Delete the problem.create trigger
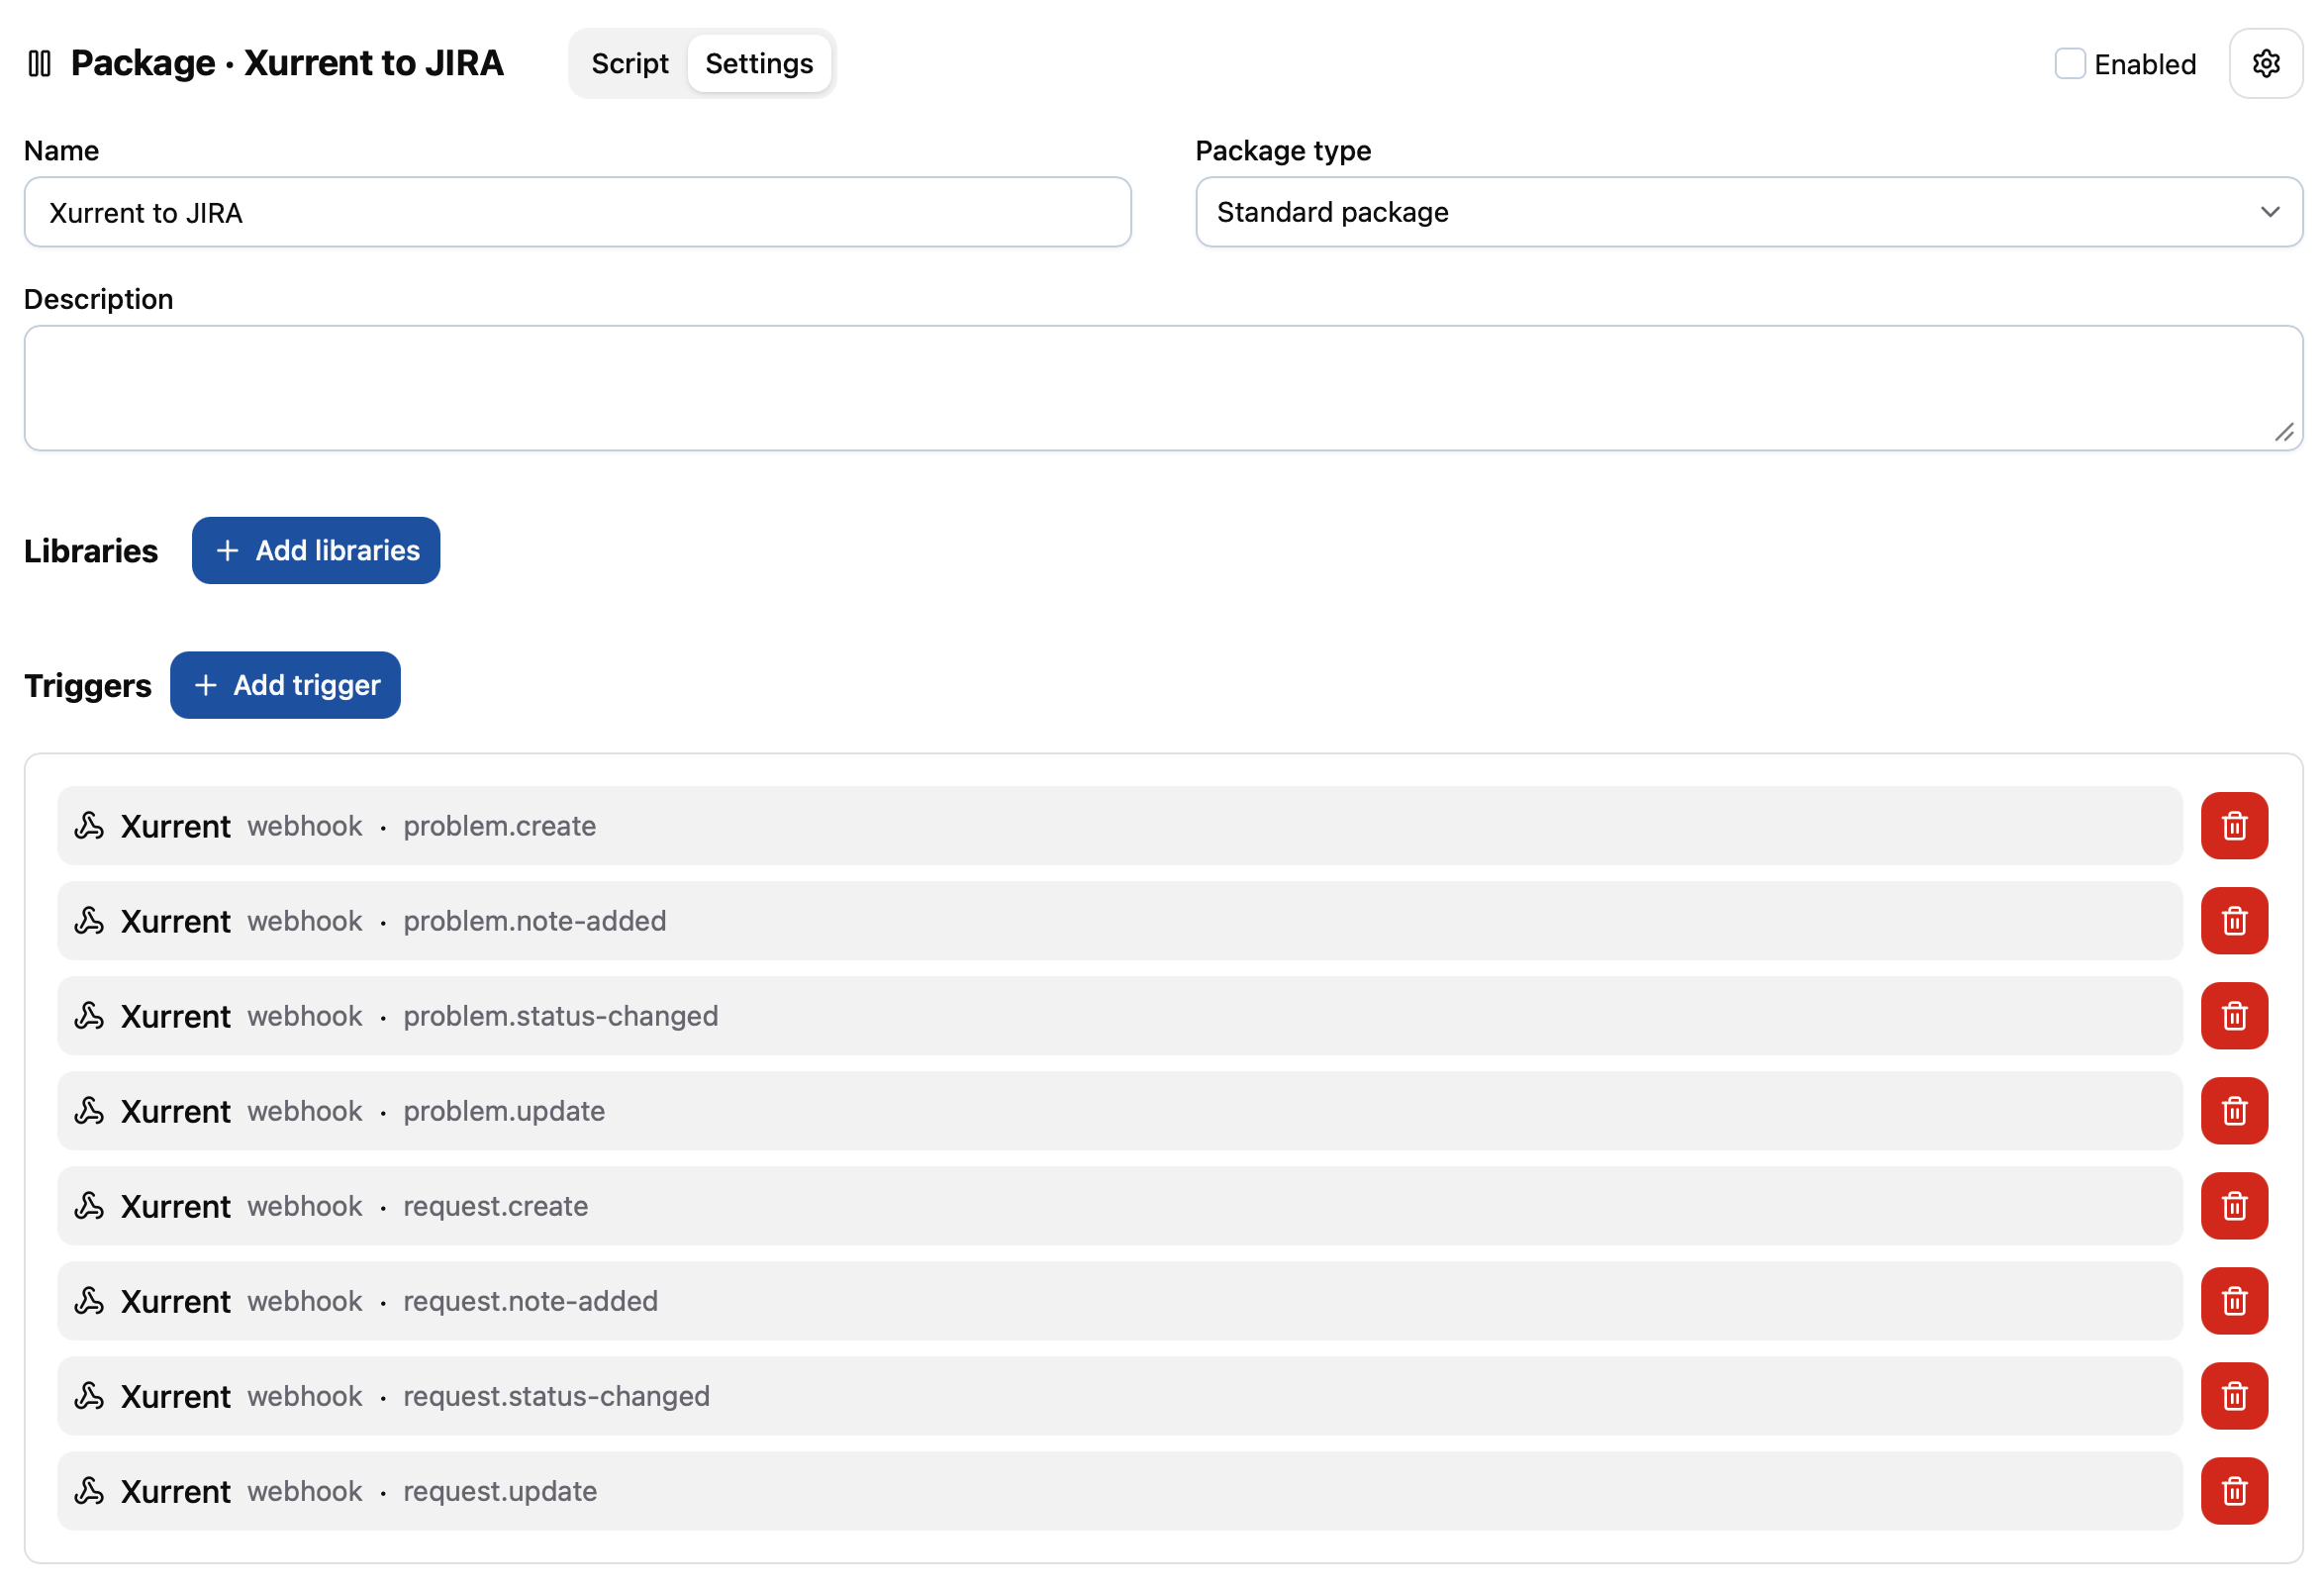This screenshot has height=1590, width=2324. point(2234,826)
